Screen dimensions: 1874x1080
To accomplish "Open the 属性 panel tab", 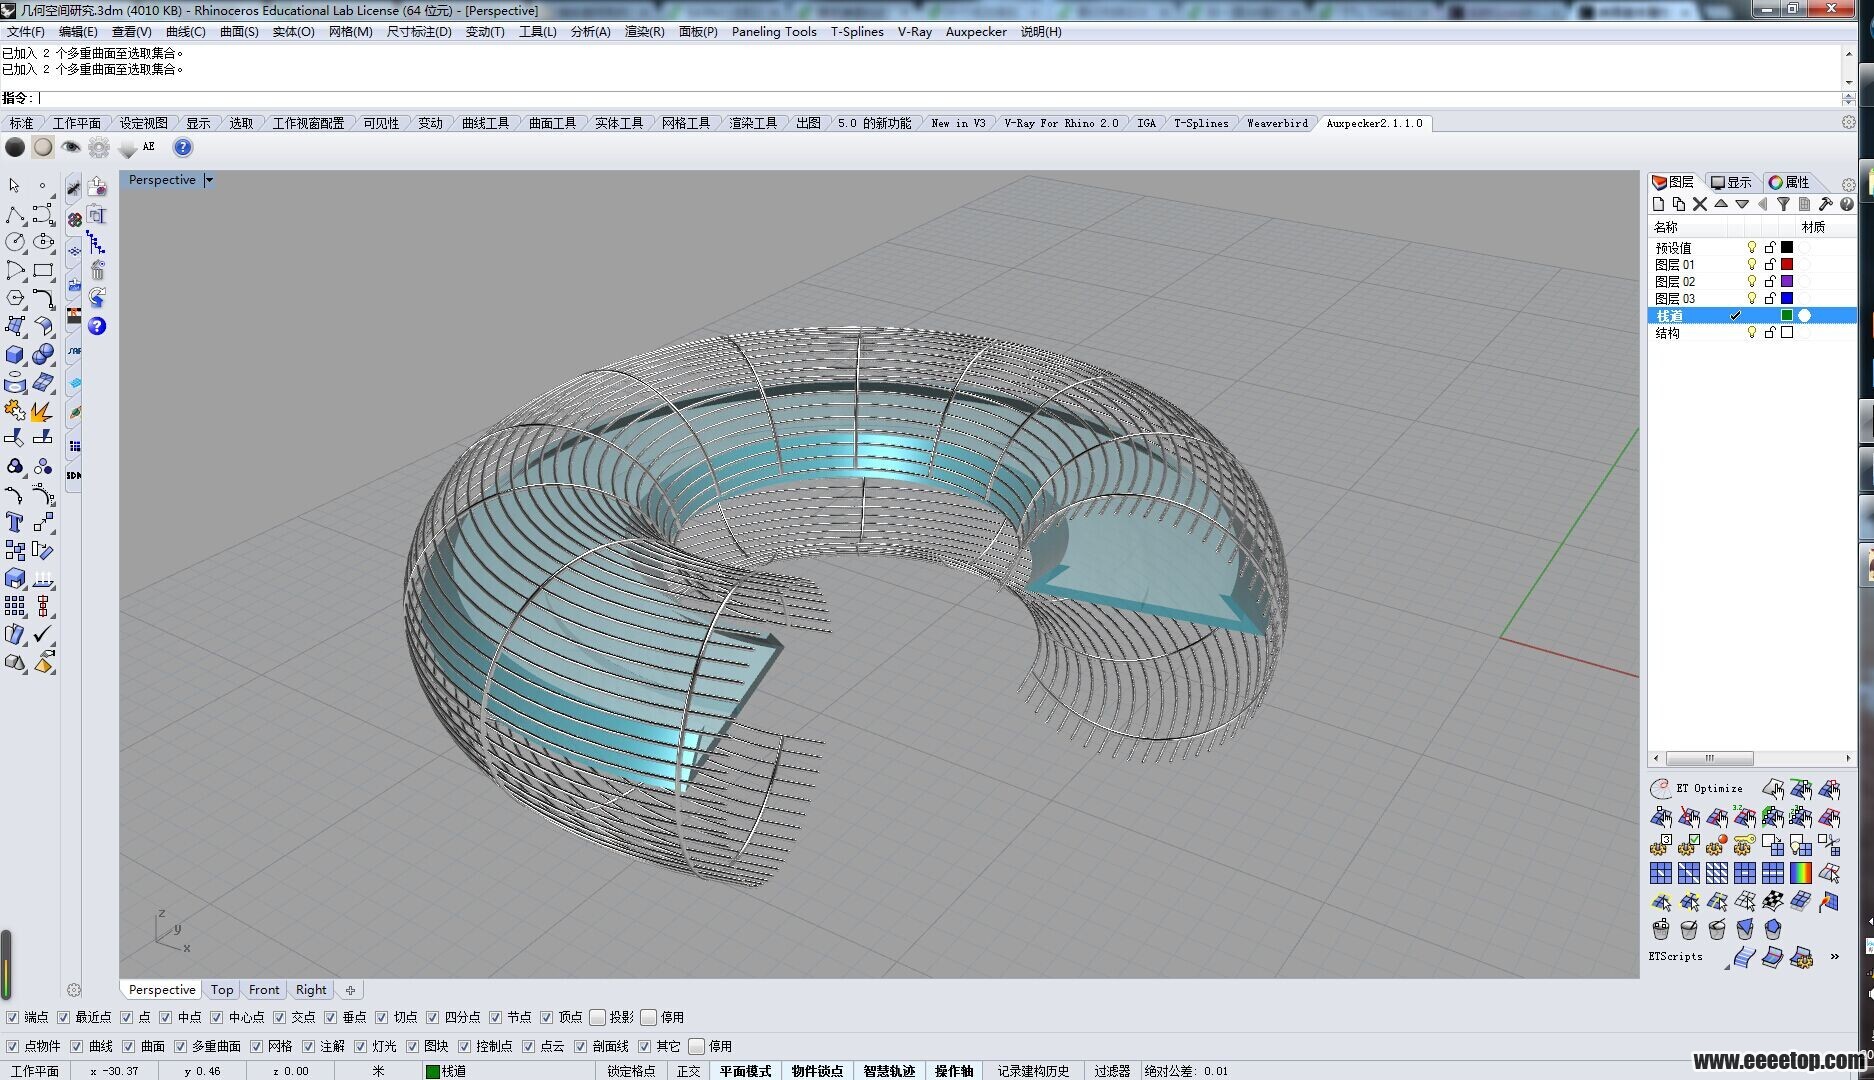I will click(x=1790, y=182).
